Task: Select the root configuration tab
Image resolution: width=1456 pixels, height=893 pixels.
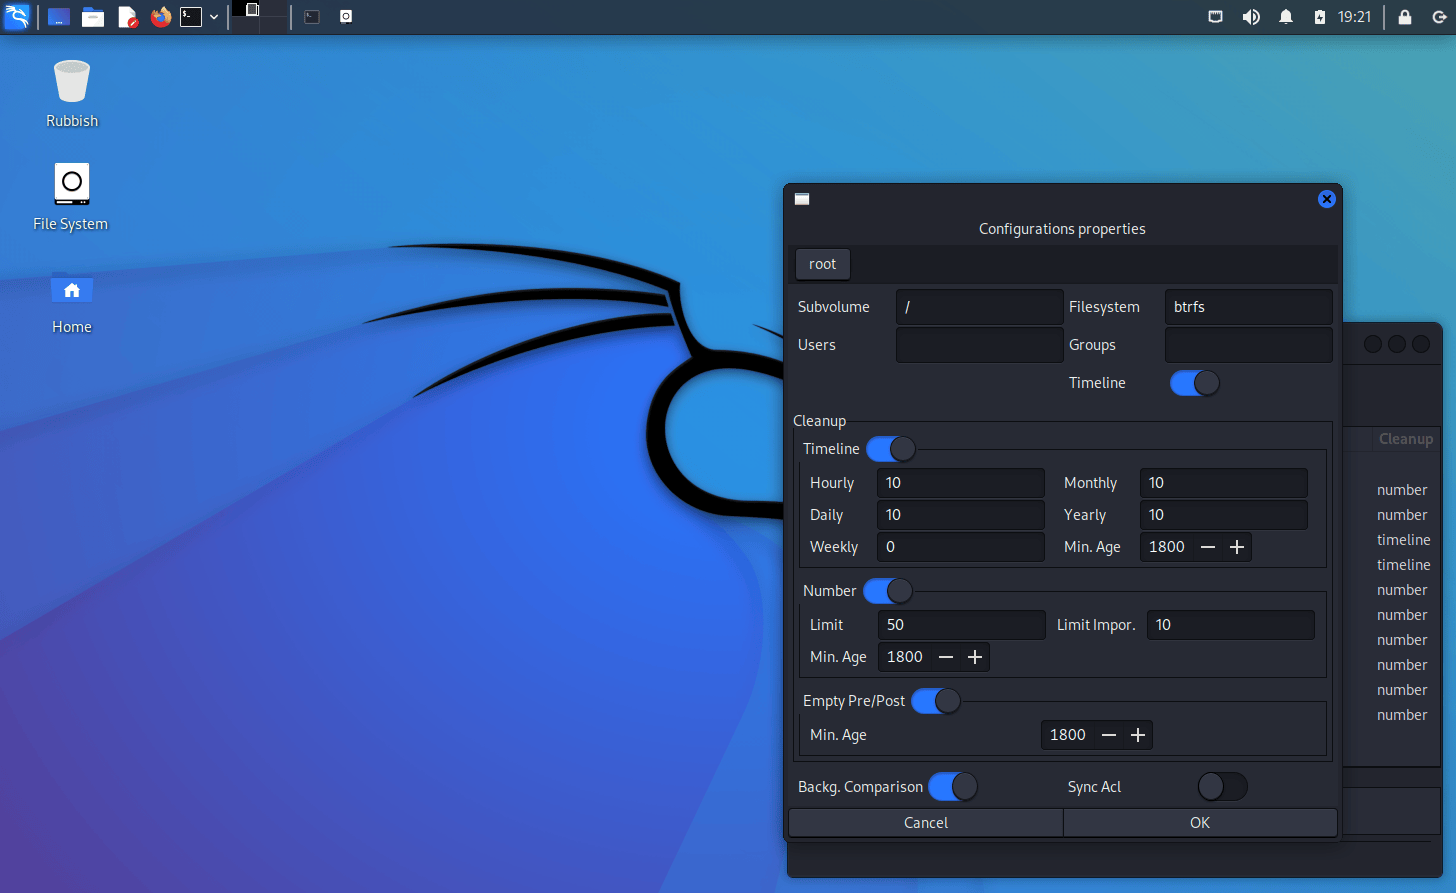Action: click(822, 264)
